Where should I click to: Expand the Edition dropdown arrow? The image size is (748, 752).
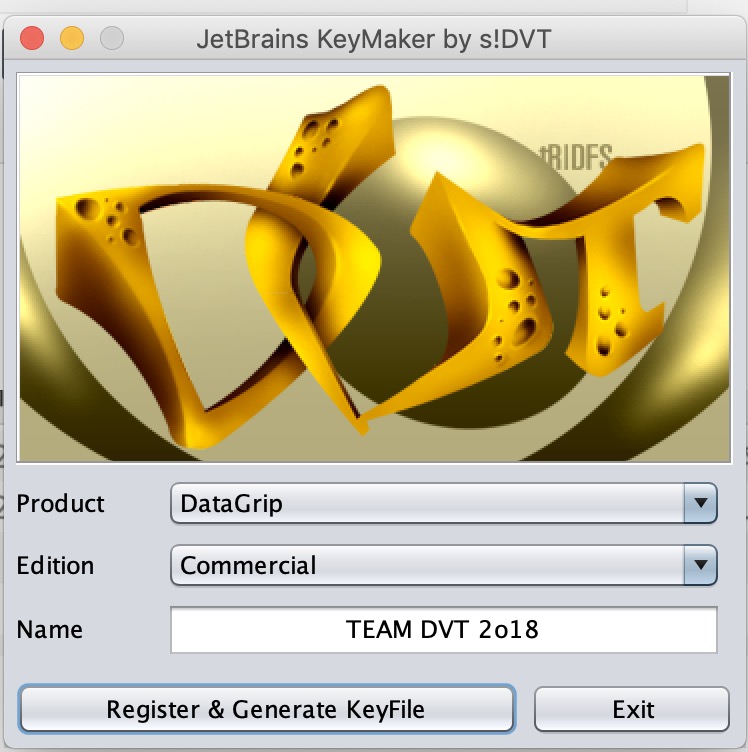pyautogui.click(x=700, y=565)
